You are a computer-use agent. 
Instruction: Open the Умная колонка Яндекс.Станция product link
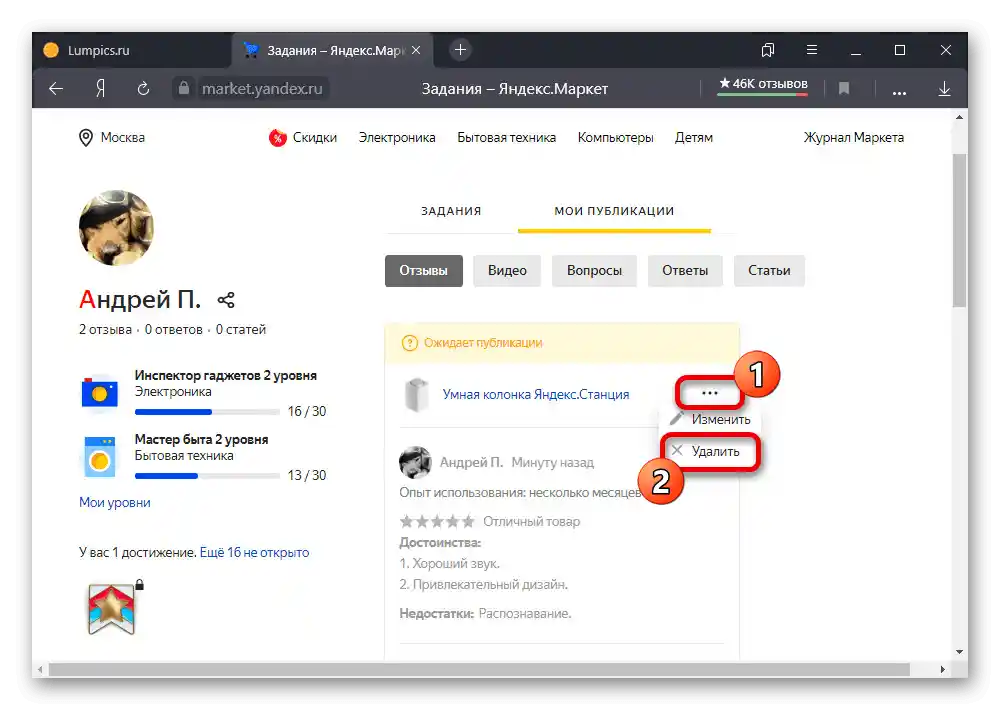536,395
